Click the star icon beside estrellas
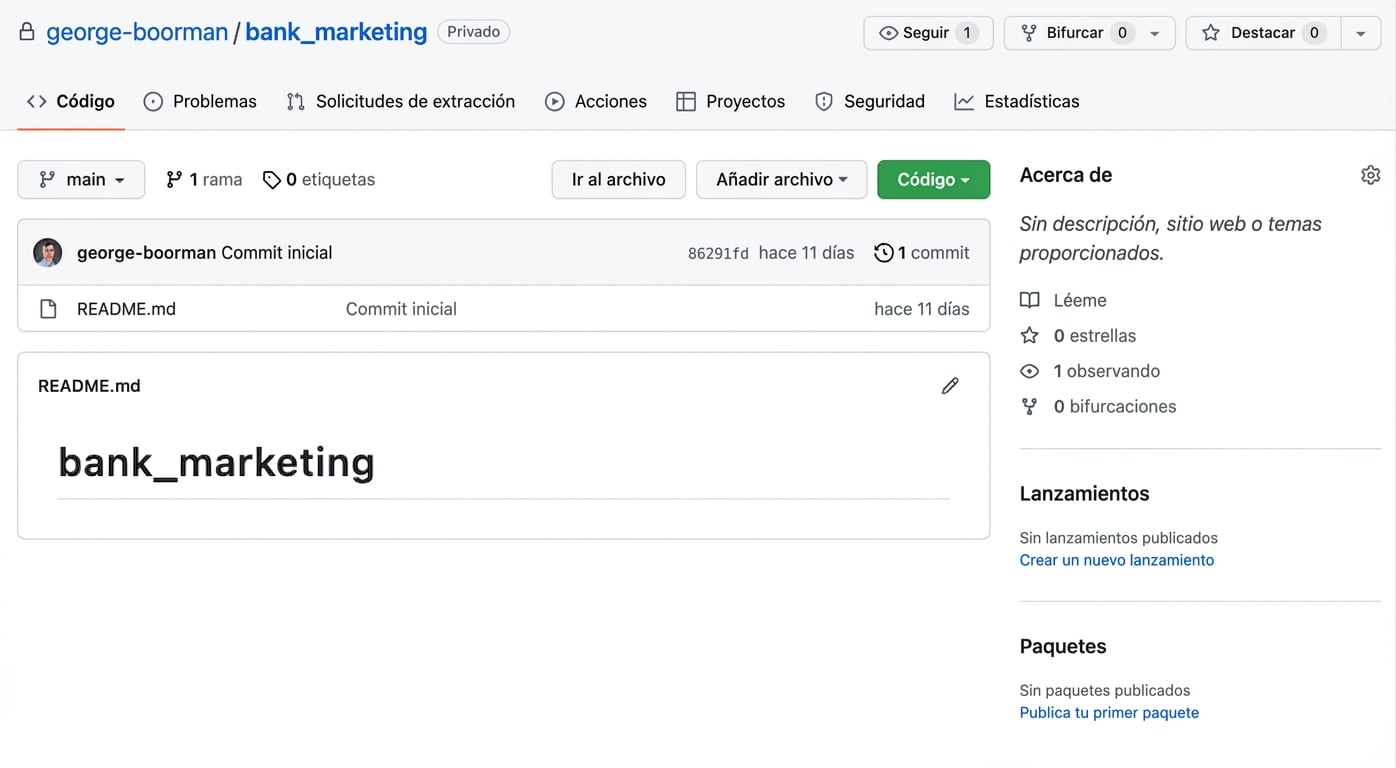 [1029, 336]
